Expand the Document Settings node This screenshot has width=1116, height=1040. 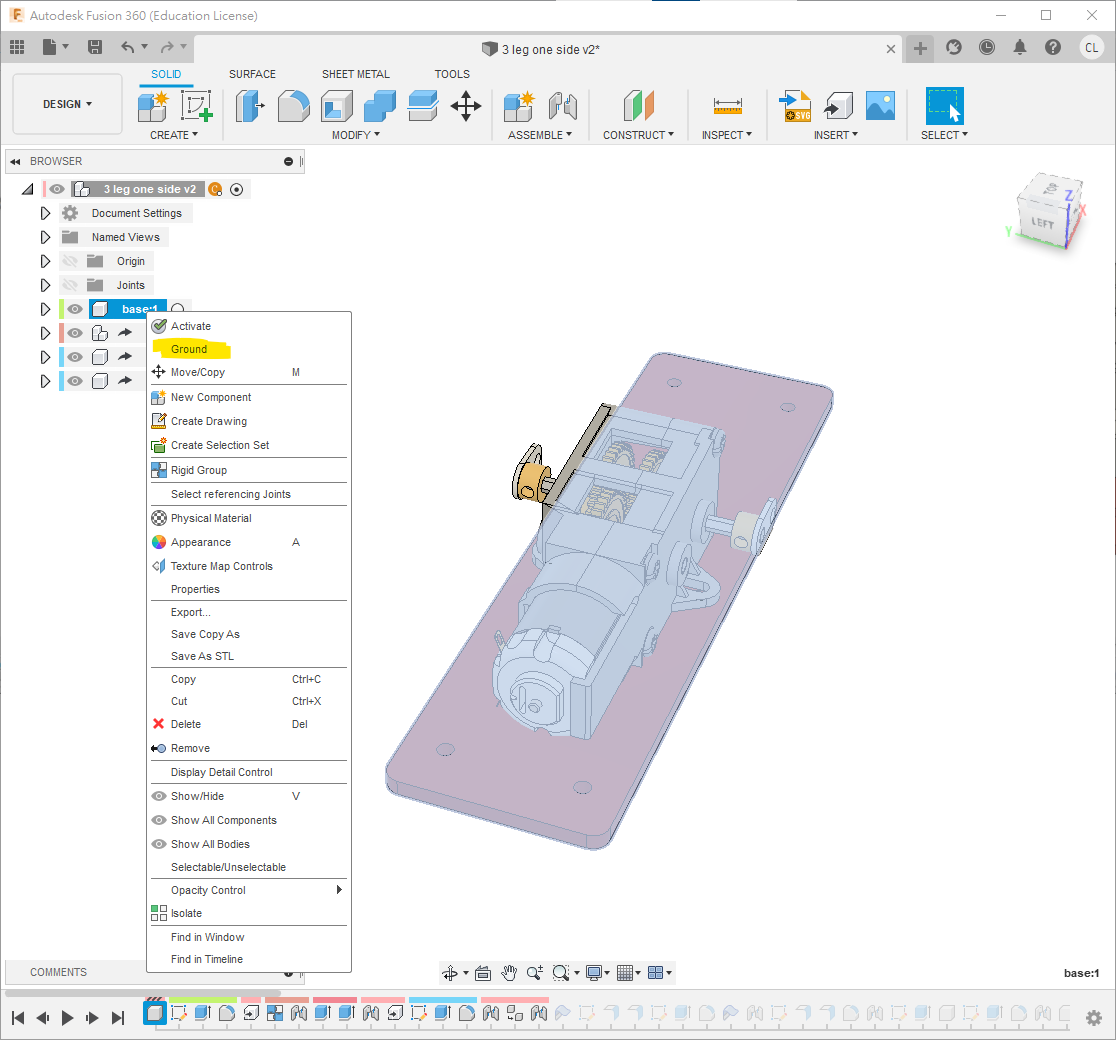coord(45,213)
